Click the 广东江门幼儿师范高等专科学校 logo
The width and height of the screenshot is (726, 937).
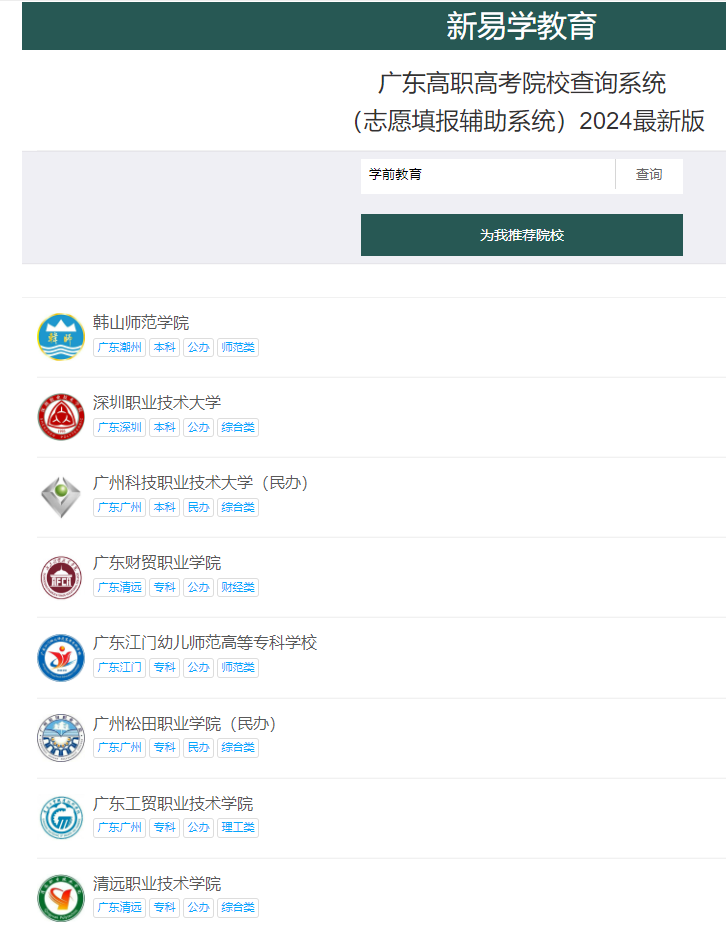coord(61,657)
